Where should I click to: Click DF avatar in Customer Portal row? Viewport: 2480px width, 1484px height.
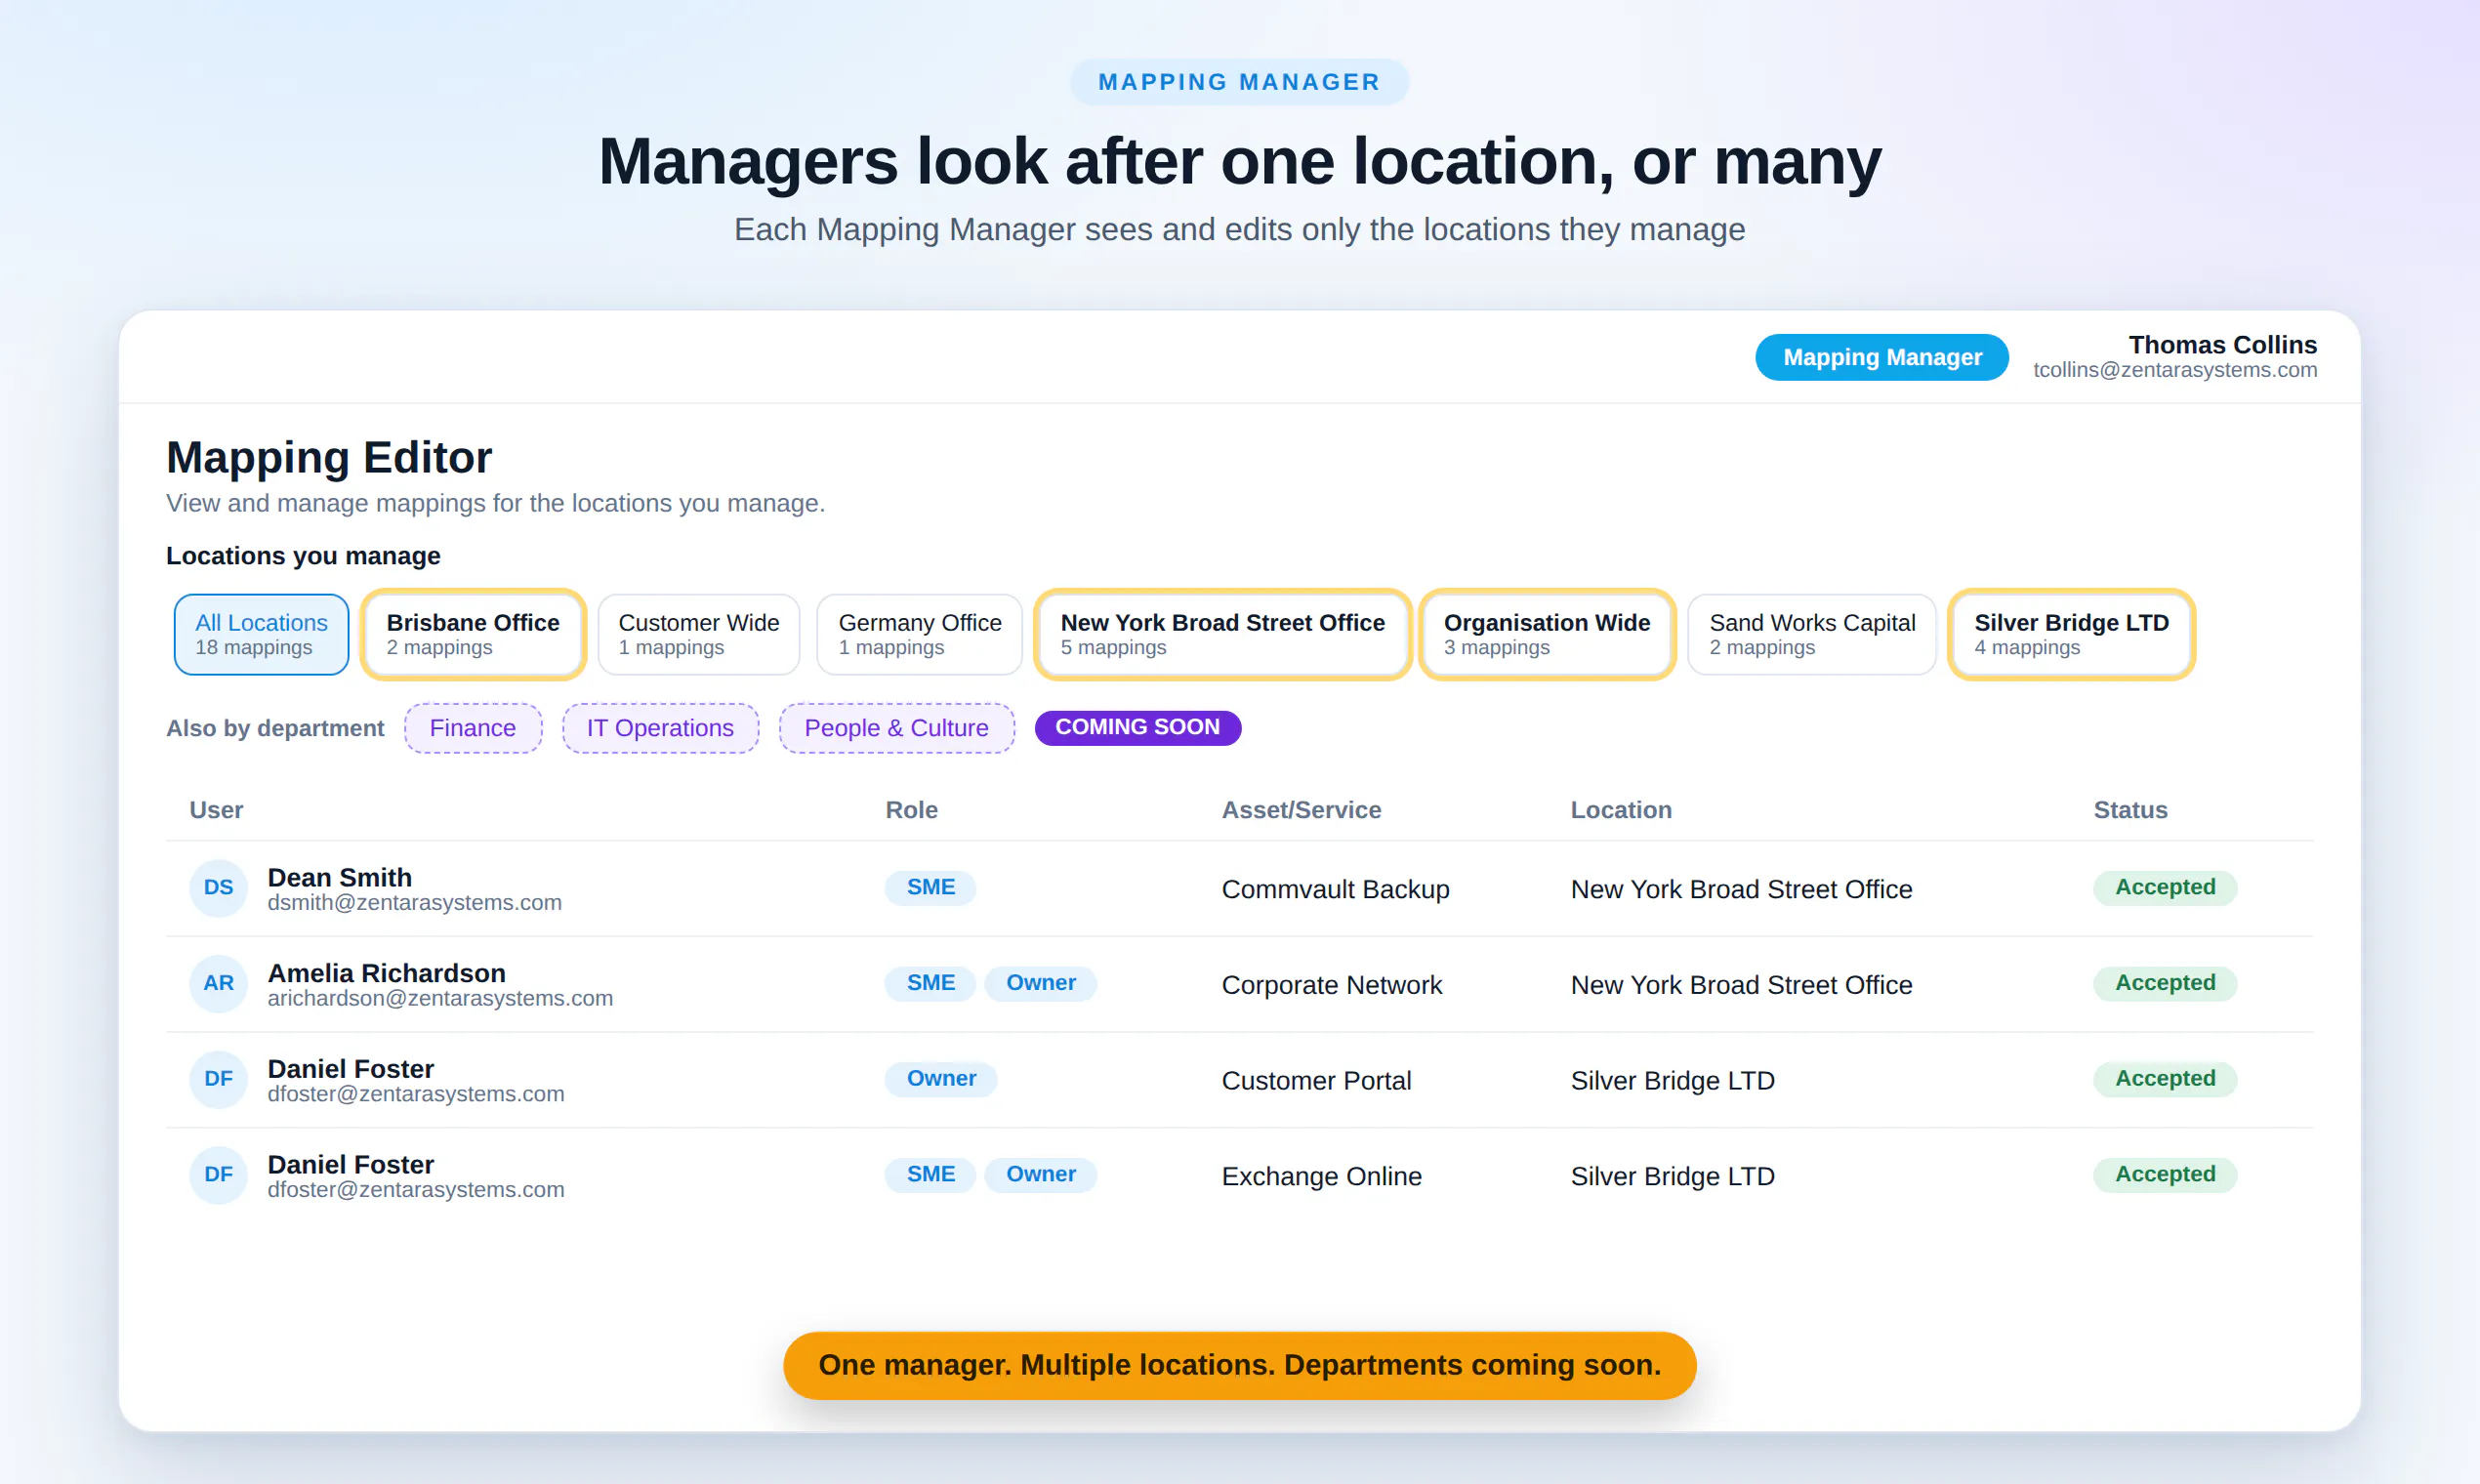(218, 1079)
